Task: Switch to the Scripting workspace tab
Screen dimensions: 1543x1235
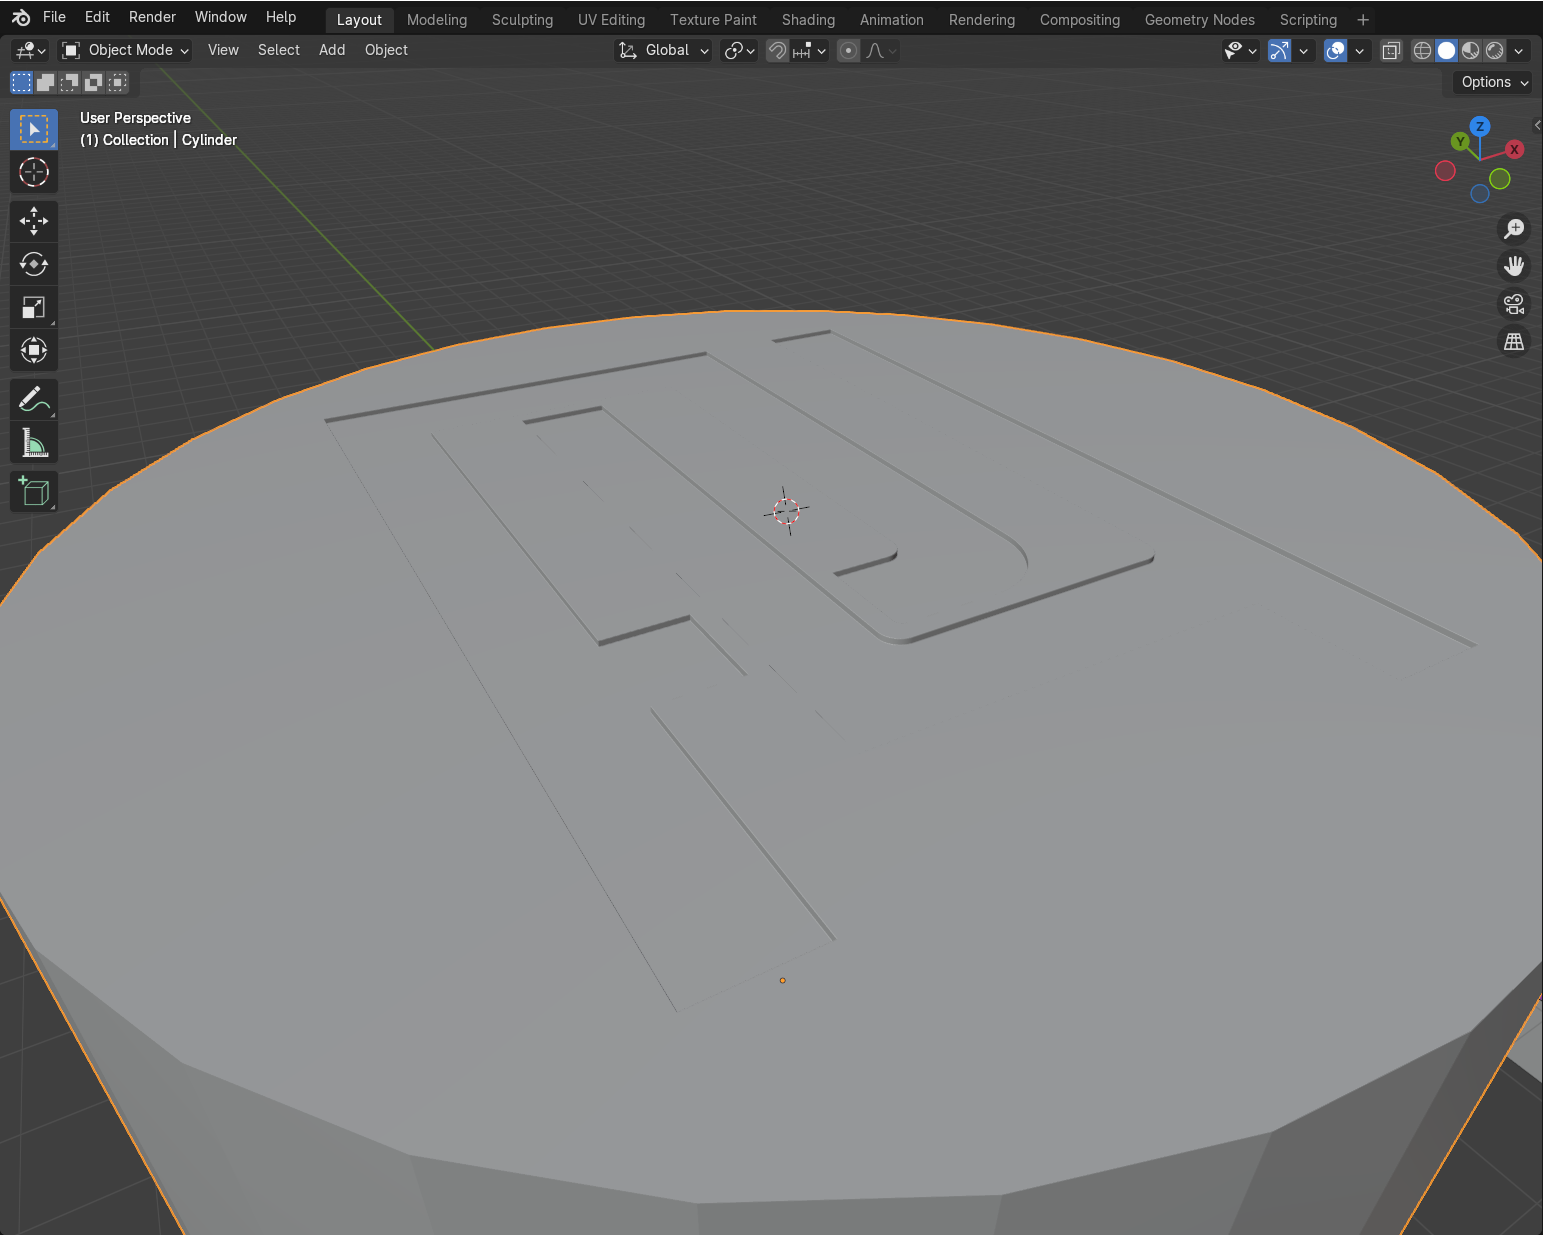Action: [1308, 20]
